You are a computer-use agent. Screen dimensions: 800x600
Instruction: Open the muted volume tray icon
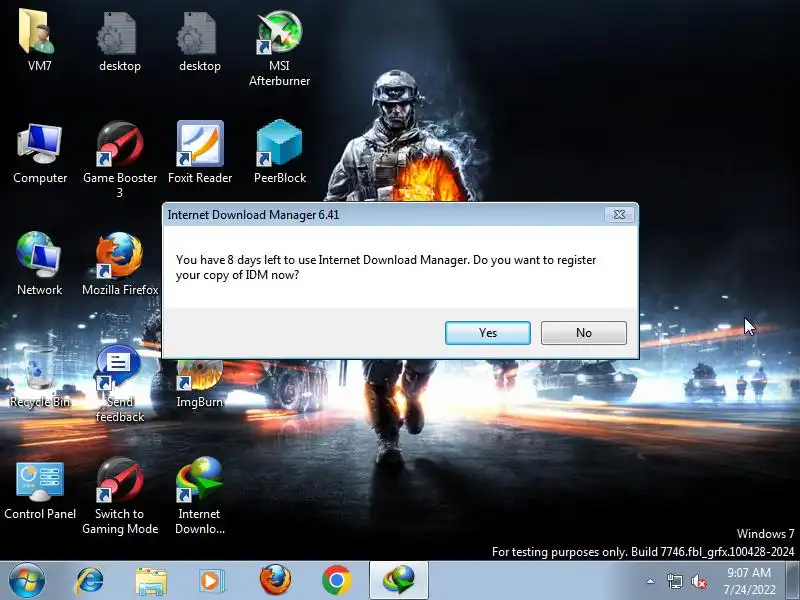tap(698, 581)
